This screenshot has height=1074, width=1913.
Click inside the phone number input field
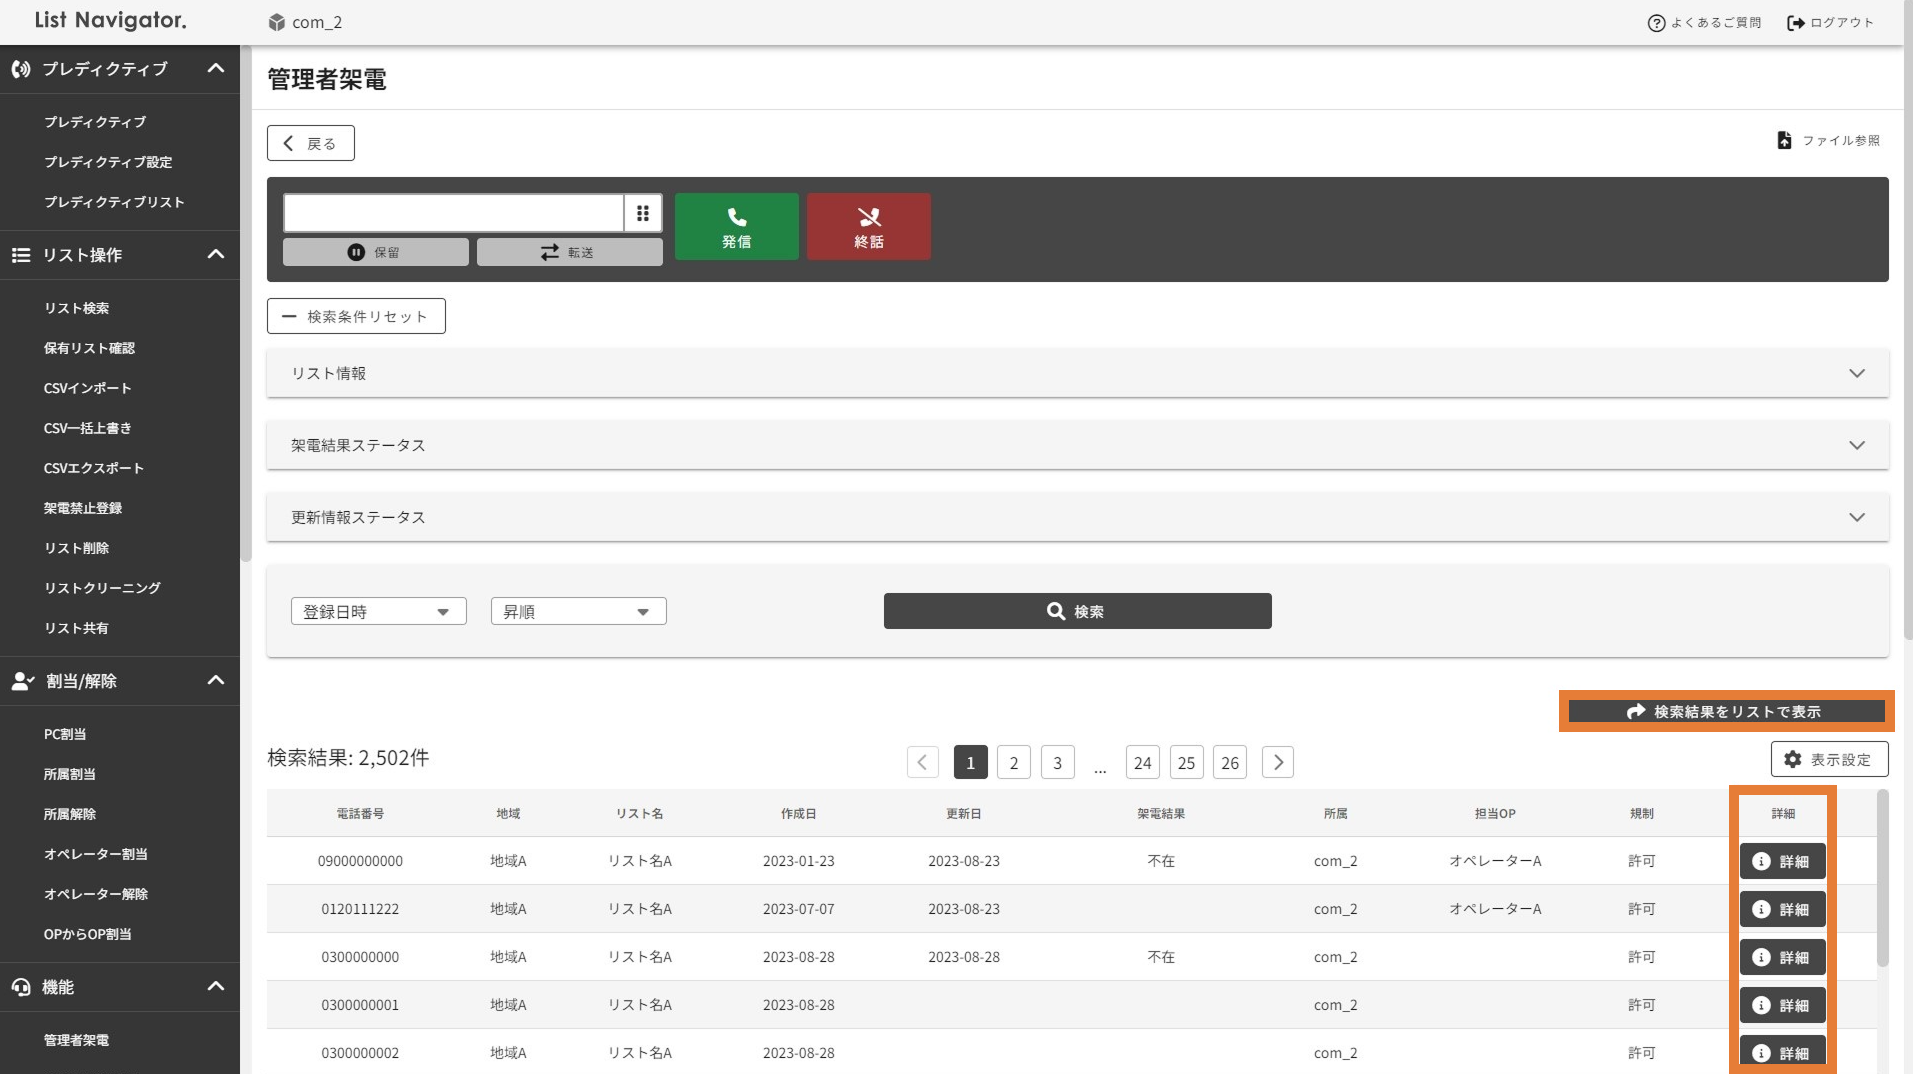point(453,213)
